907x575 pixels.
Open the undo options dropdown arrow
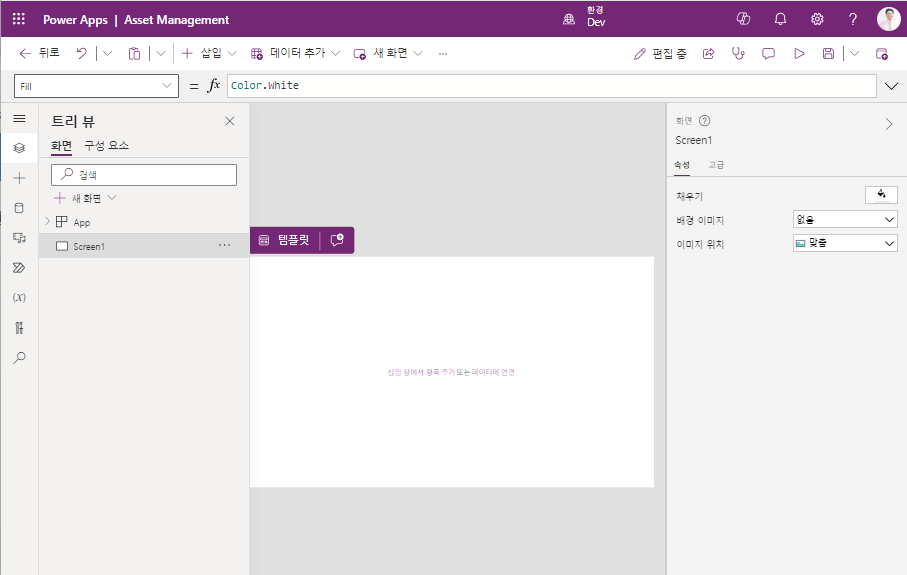(108, 53)
